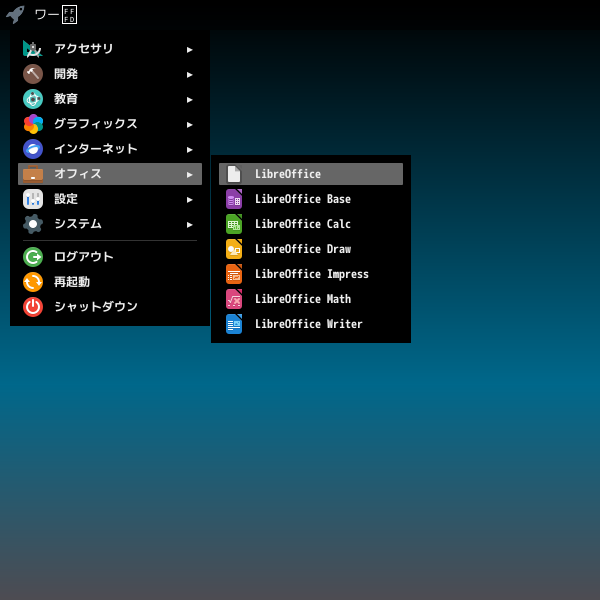Click the sliders icon for 設定
Screen dimensions: 600x600
click(x=33, y=199)
